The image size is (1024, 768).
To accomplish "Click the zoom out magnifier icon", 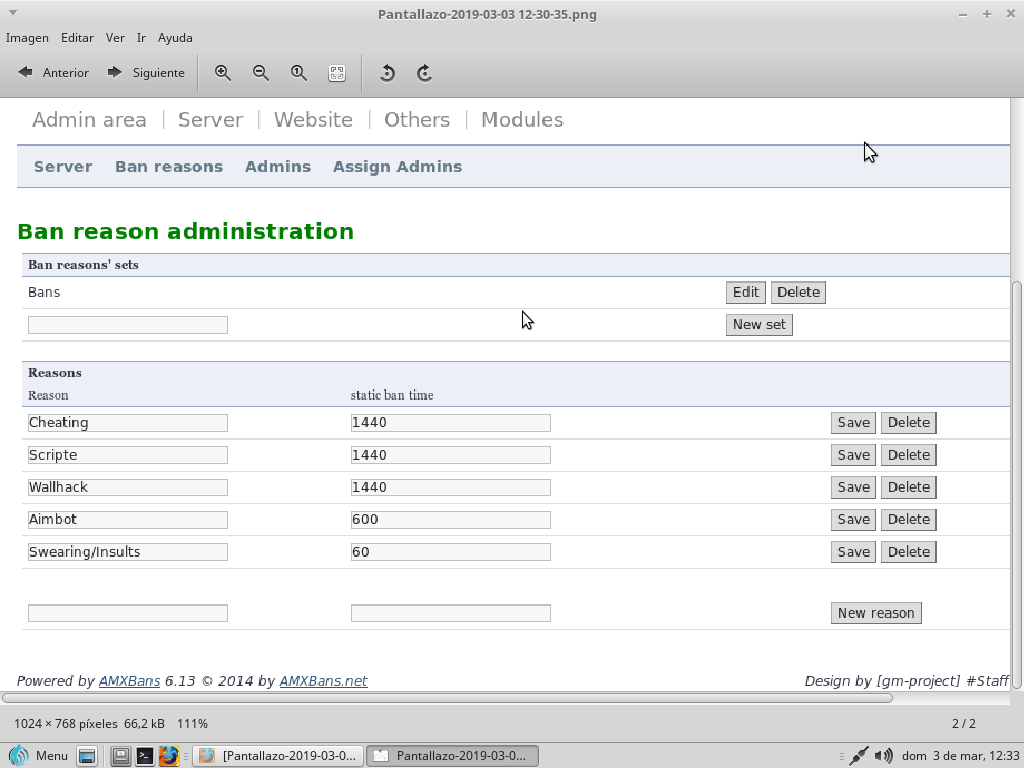I will [261, 72].
